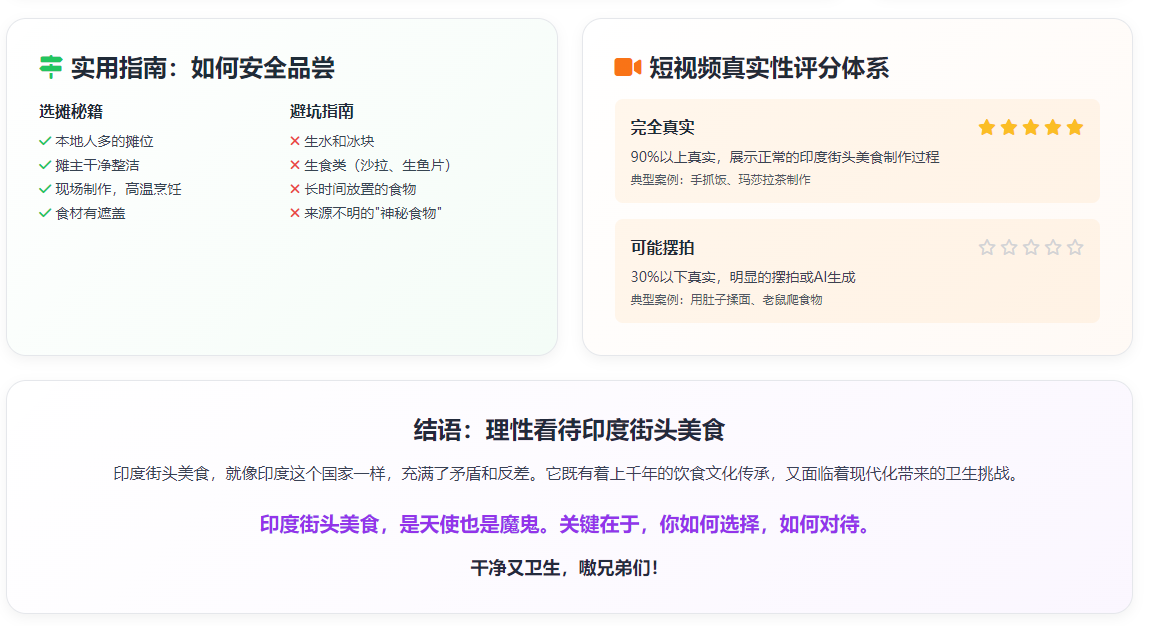Image resolution: width=1159 pixels, height=626 pixels.
Task: Click the red X next to 生水和冰块
Action: [x=295, y=141]
